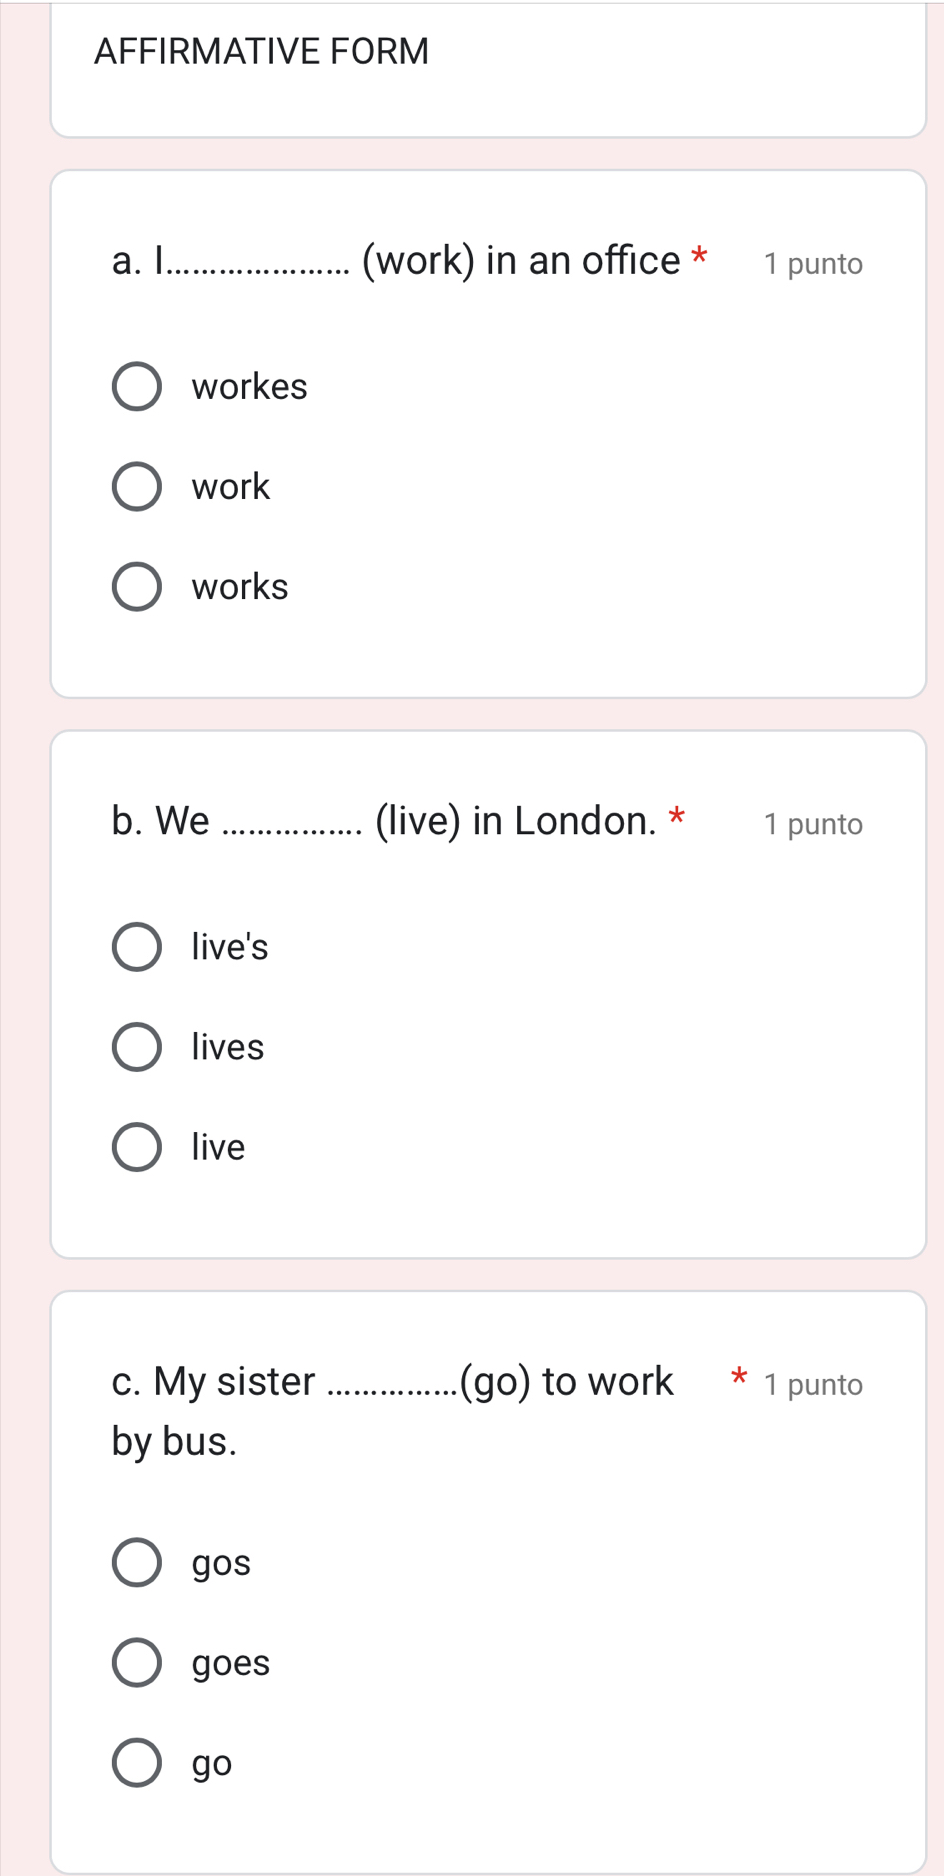Image resolution: width=944 pixels, height=1876 pixels.
Task: Click the 'by bus.' line of question c
Action: pyautogui.click(x=175, y=1442)
